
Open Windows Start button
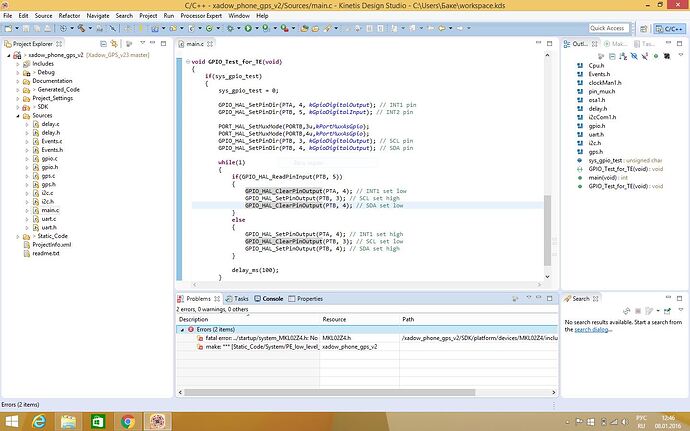tap(12, 421)
